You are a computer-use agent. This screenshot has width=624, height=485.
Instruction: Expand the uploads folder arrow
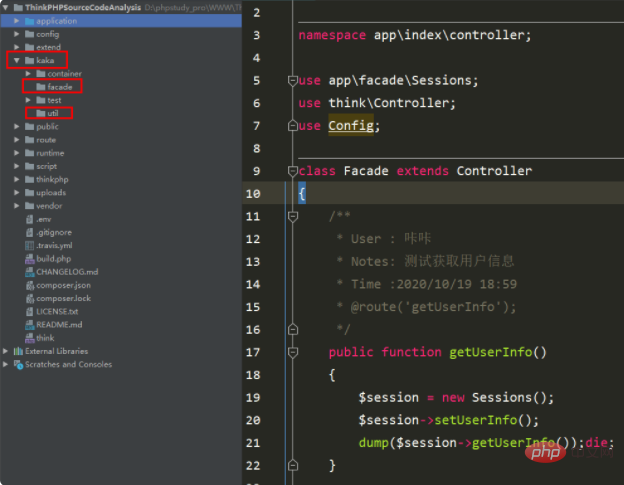[x=16, y=193]
